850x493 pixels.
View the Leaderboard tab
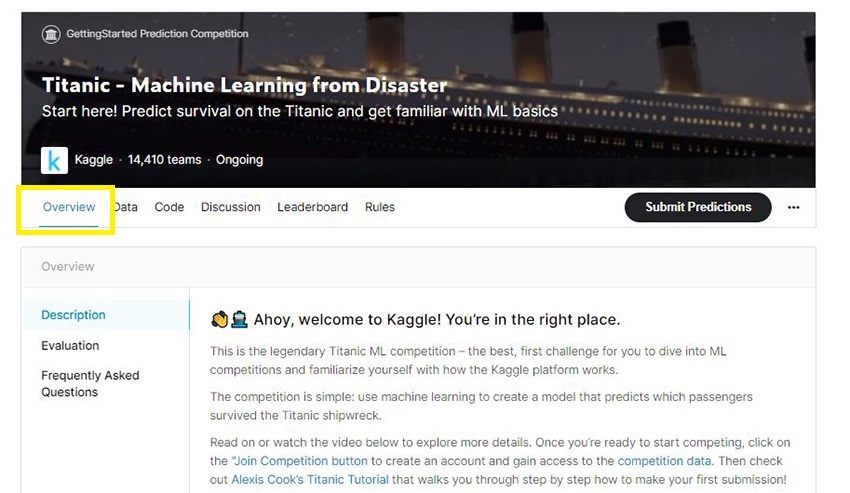[313, 207]
